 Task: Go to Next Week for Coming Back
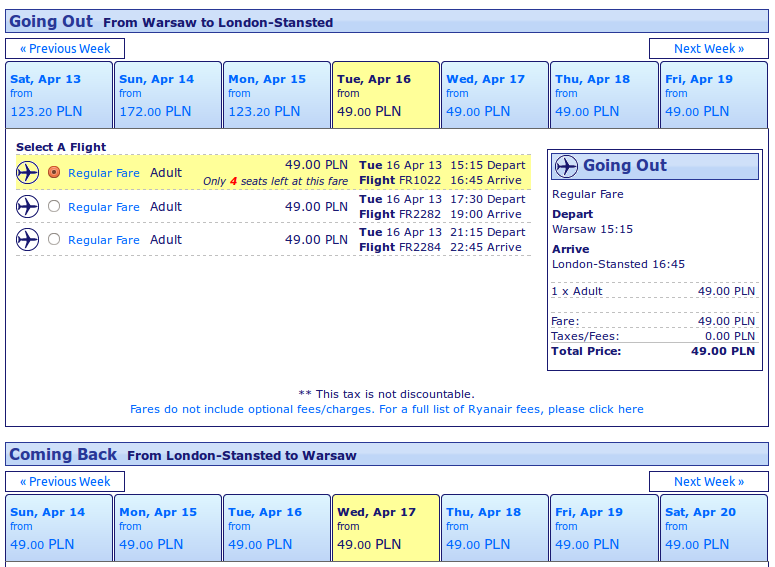point(709,481)
